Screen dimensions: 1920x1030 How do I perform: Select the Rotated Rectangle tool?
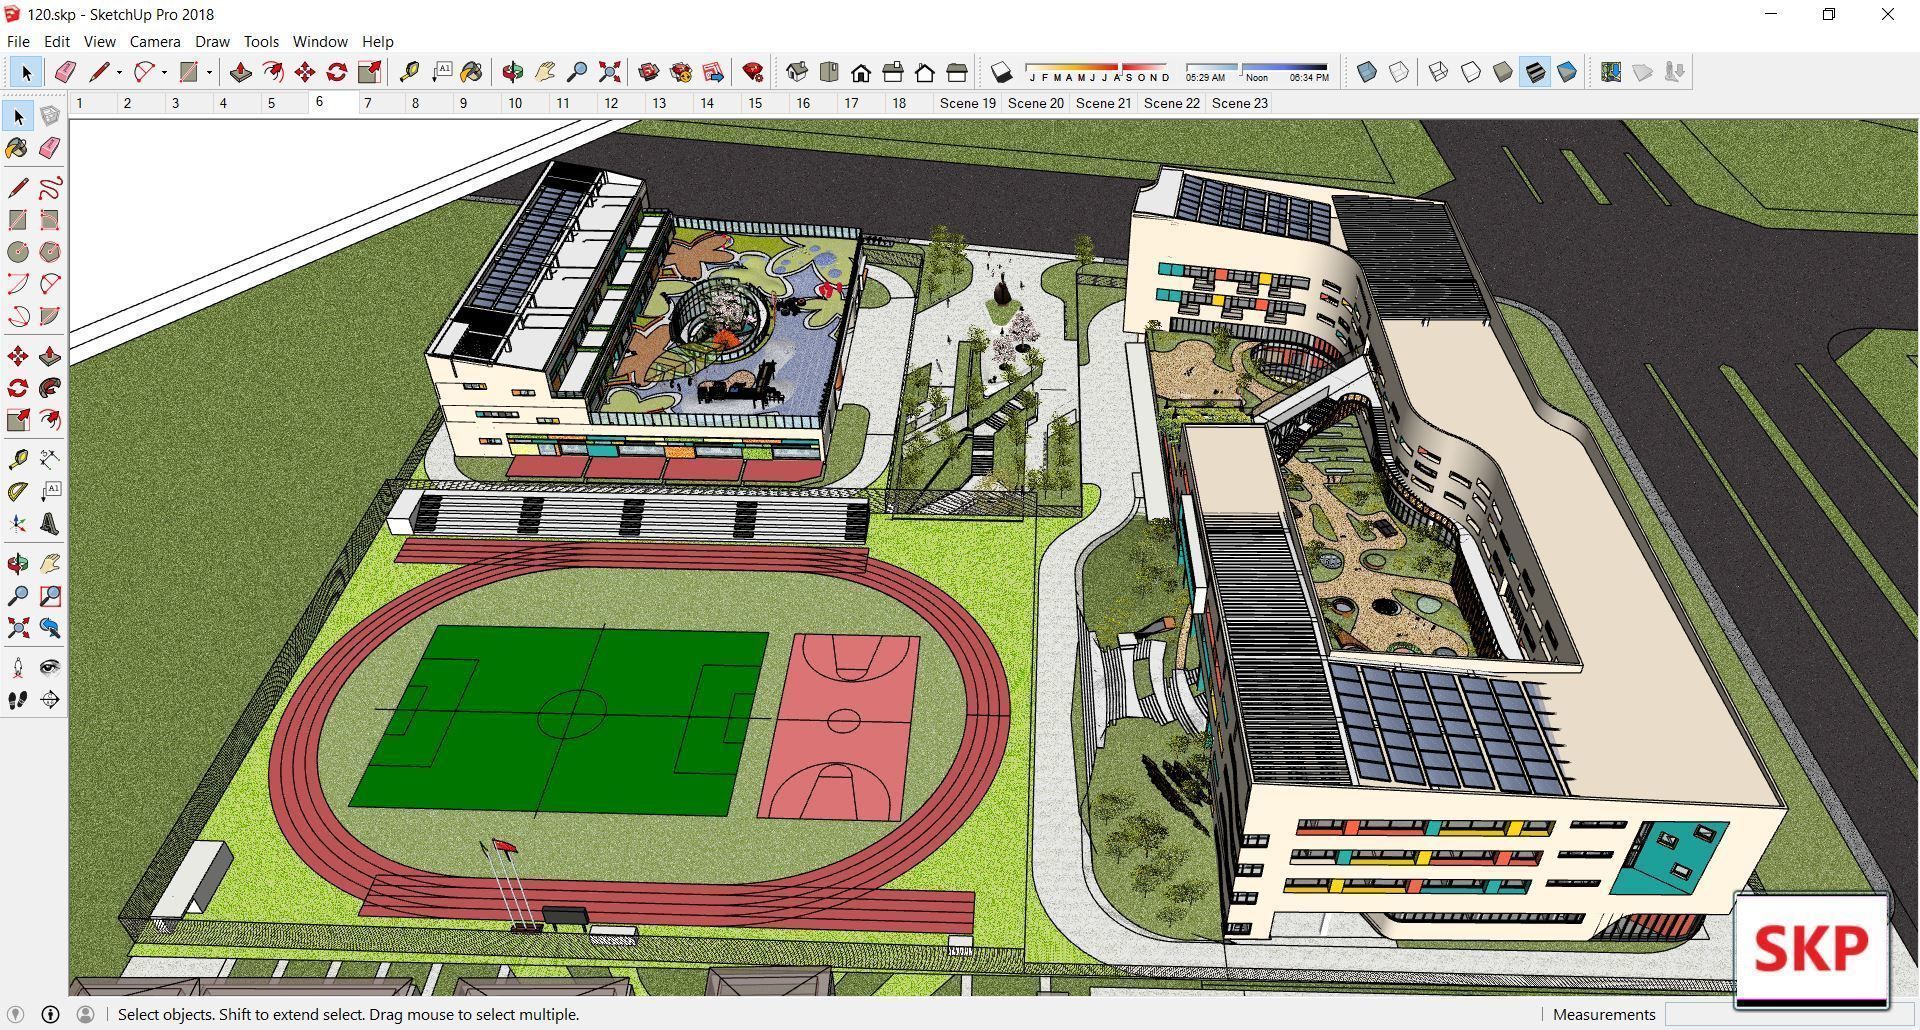[x=49, y=220]
